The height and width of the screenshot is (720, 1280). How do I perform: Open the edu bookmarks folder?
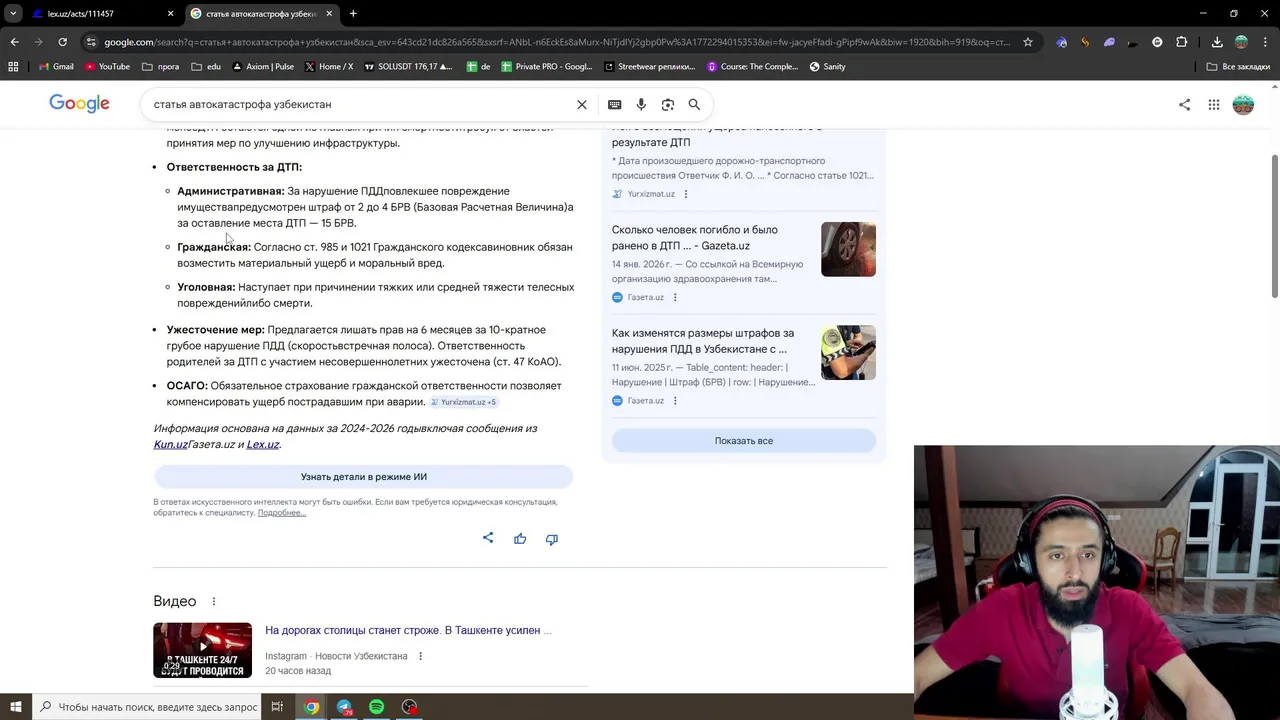click(206, 67)
